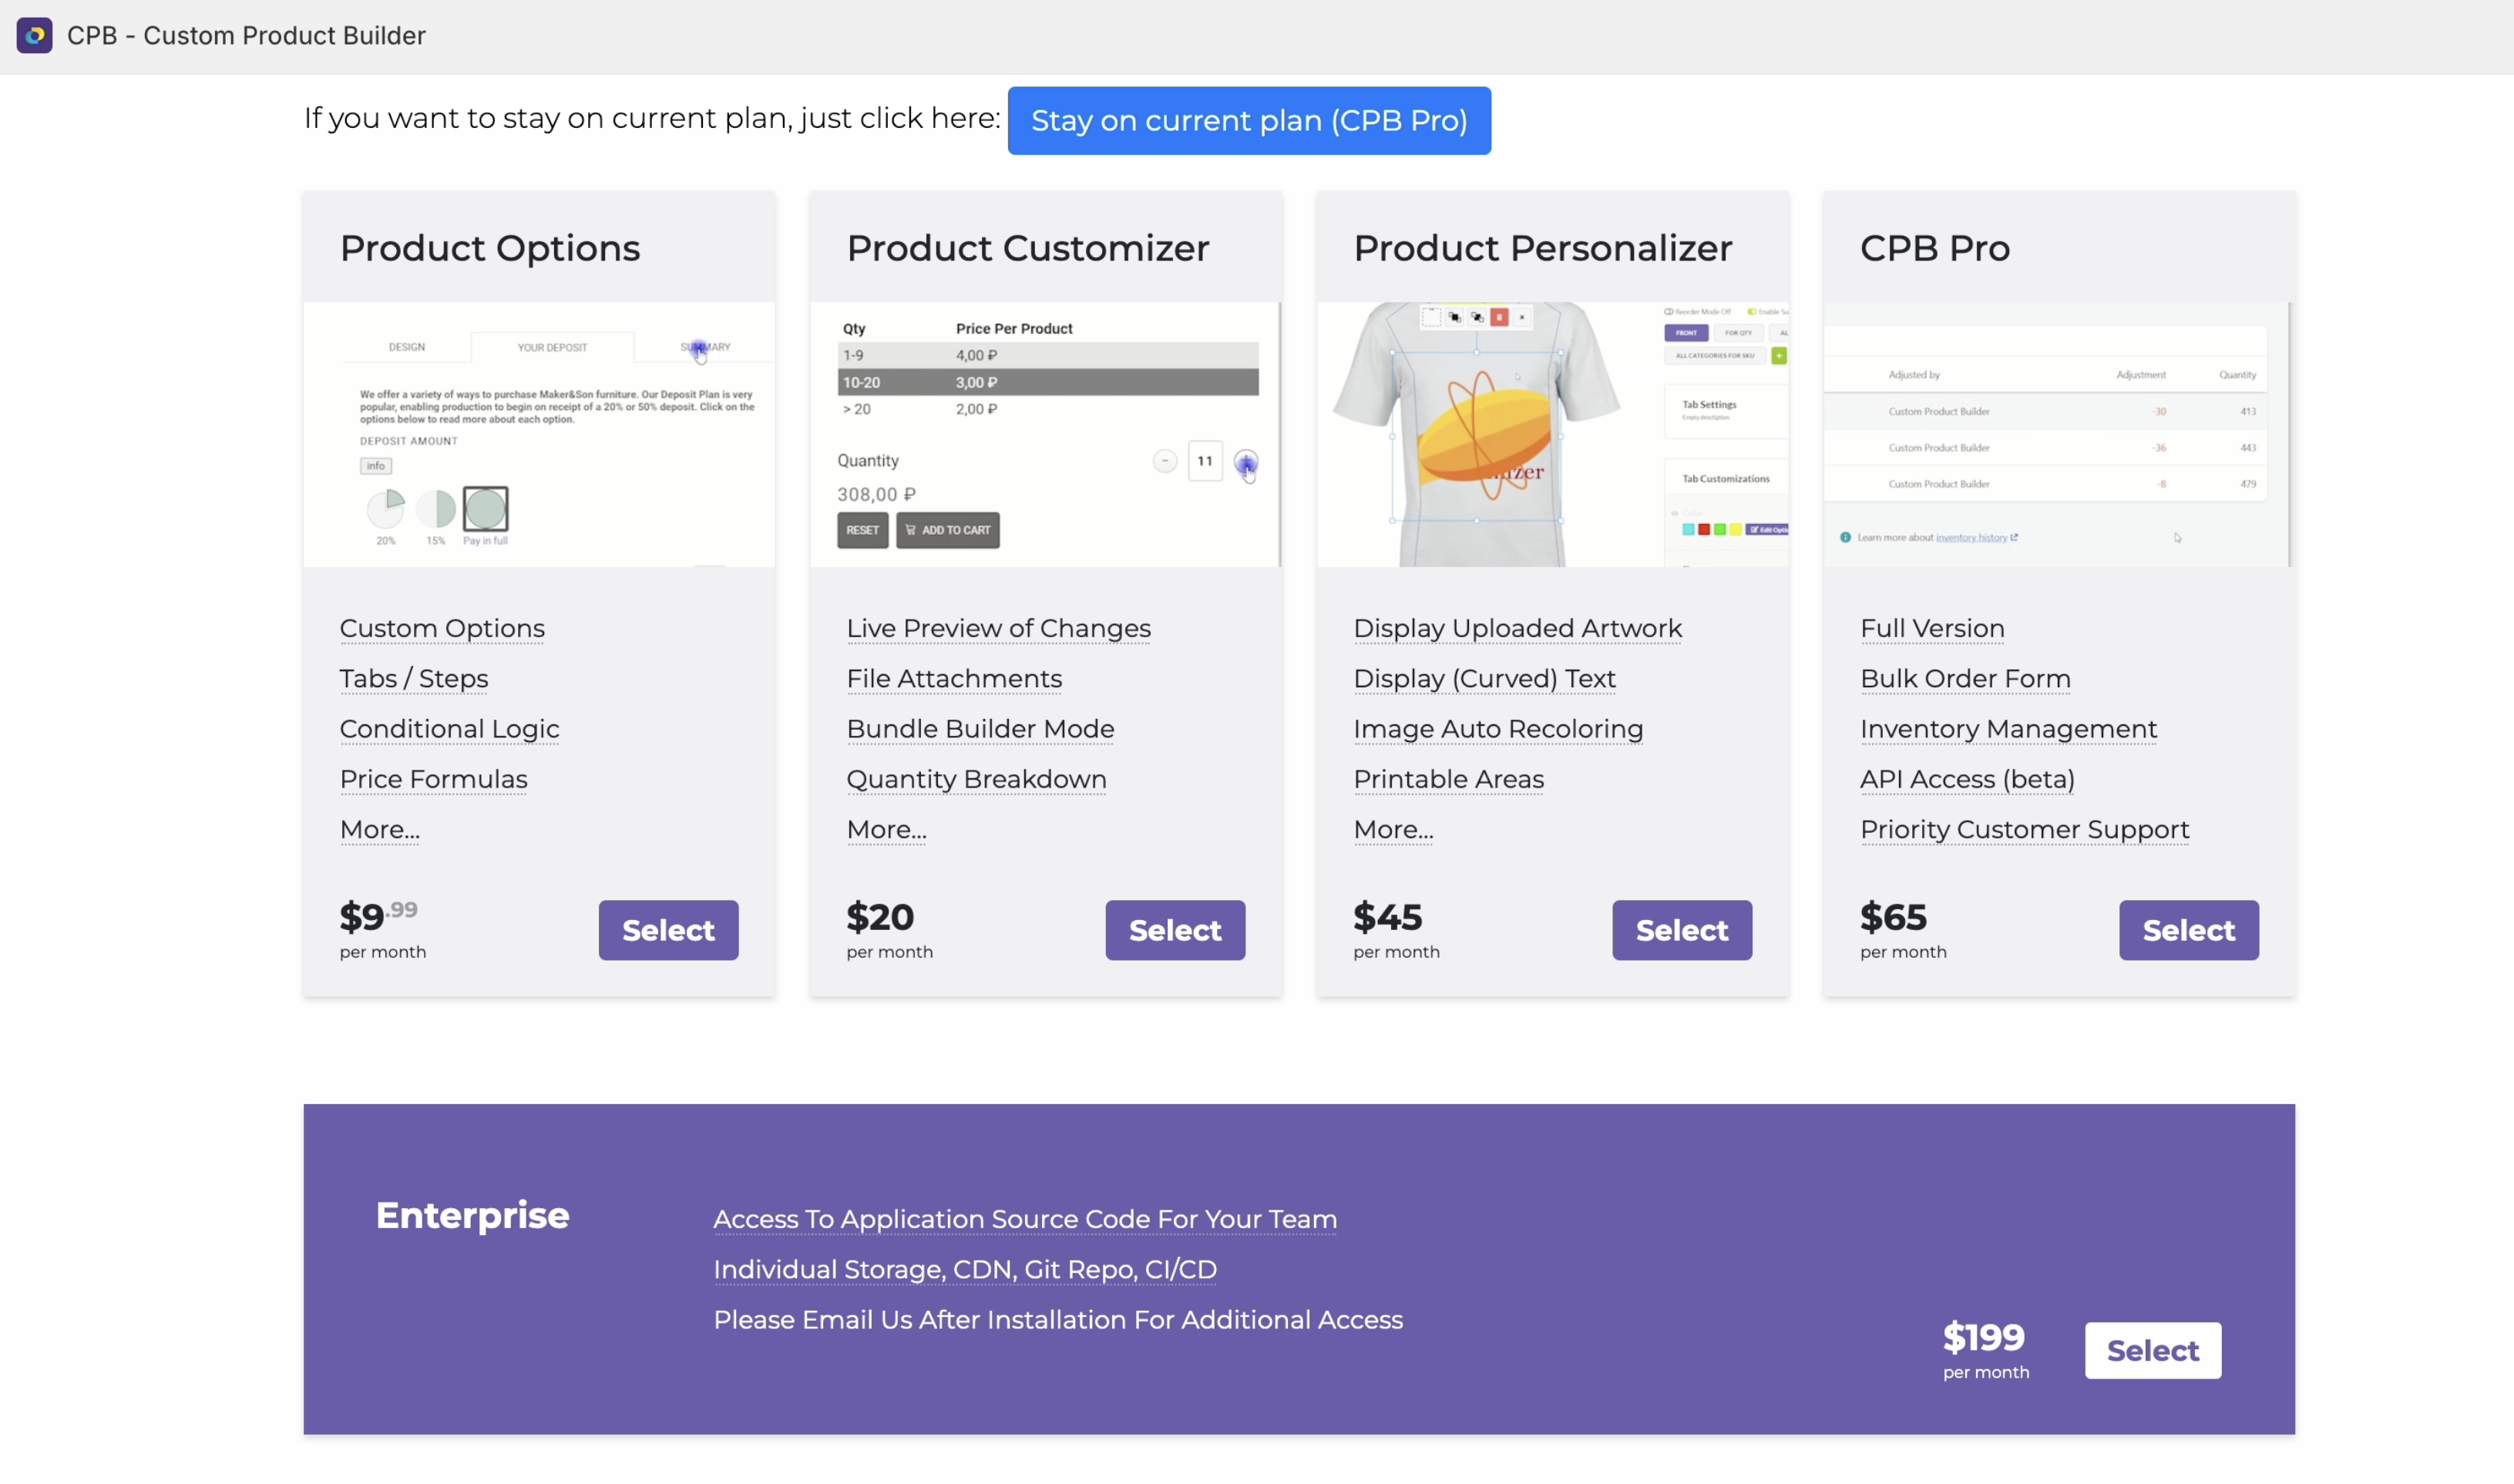The height and width of the screenshot is (1484, 2514).
Task: Select the Enterprise $199 plan
Action: coord(2153,1351)
